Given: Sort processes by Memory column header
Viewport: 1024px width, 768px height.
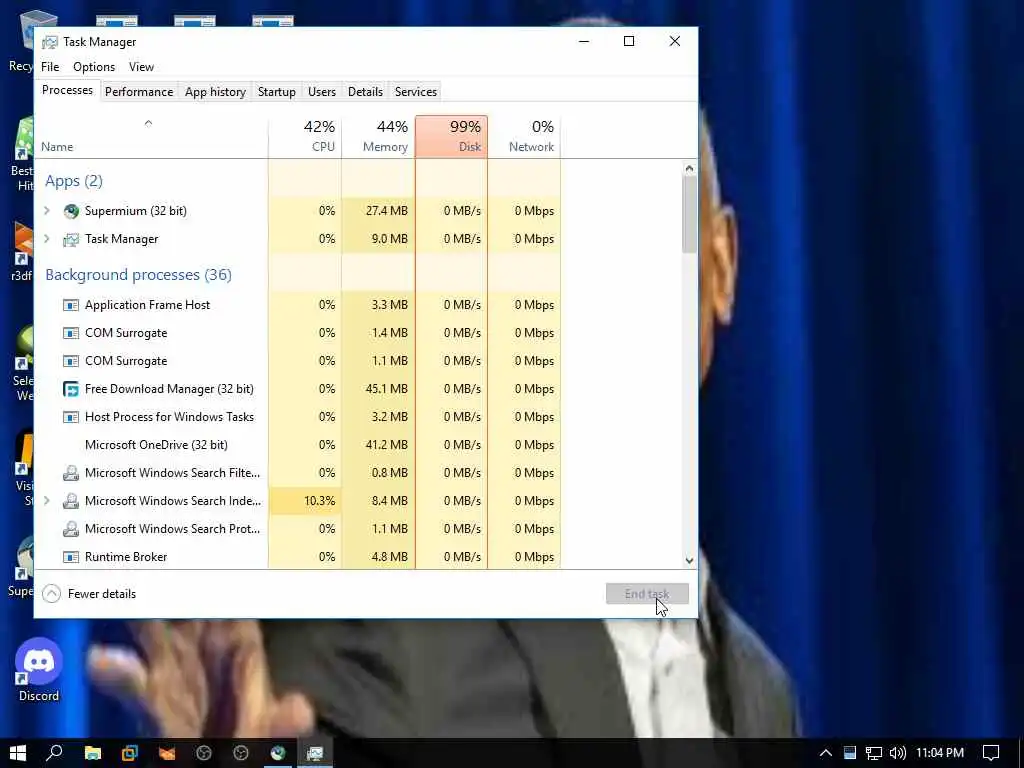Looking at the screenshot, I should (378, 136).
